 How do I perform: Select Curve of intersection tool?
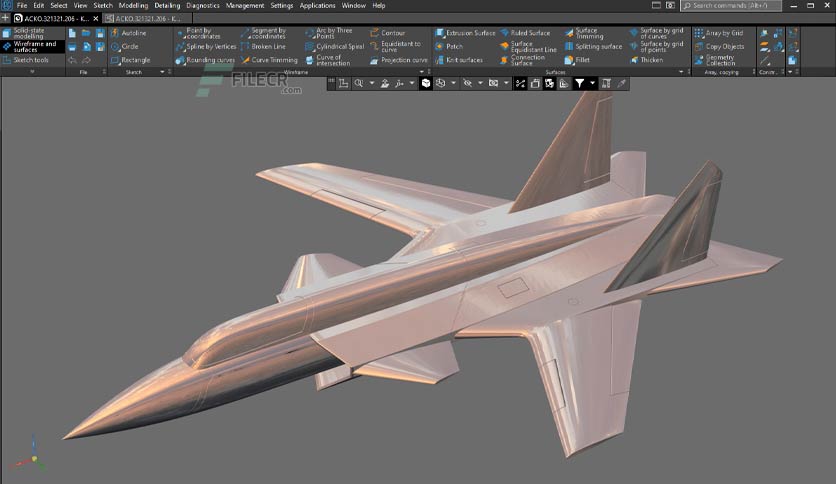pyautogui.click(x=328, y=60)
